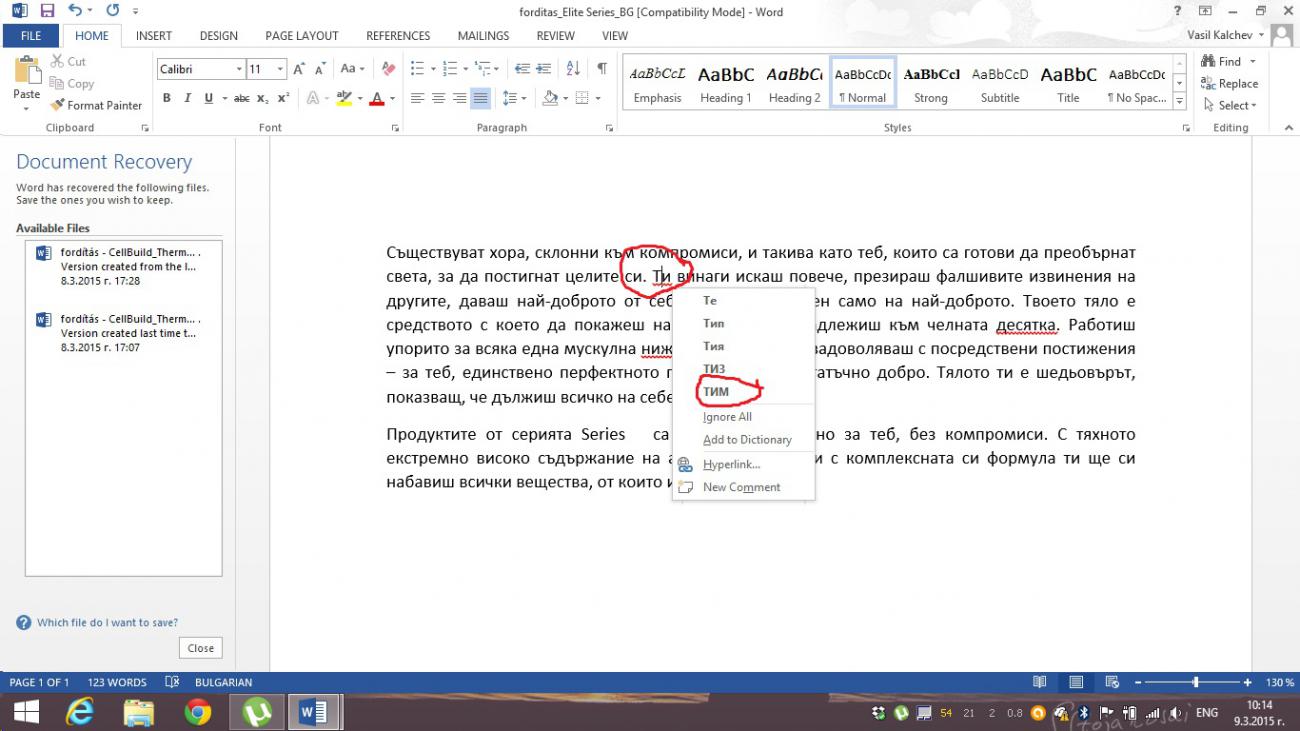Click the Show/Hide paragraph marks icon
The height and width of the screenshot is (731, 1300).
[x=601, y=68]
